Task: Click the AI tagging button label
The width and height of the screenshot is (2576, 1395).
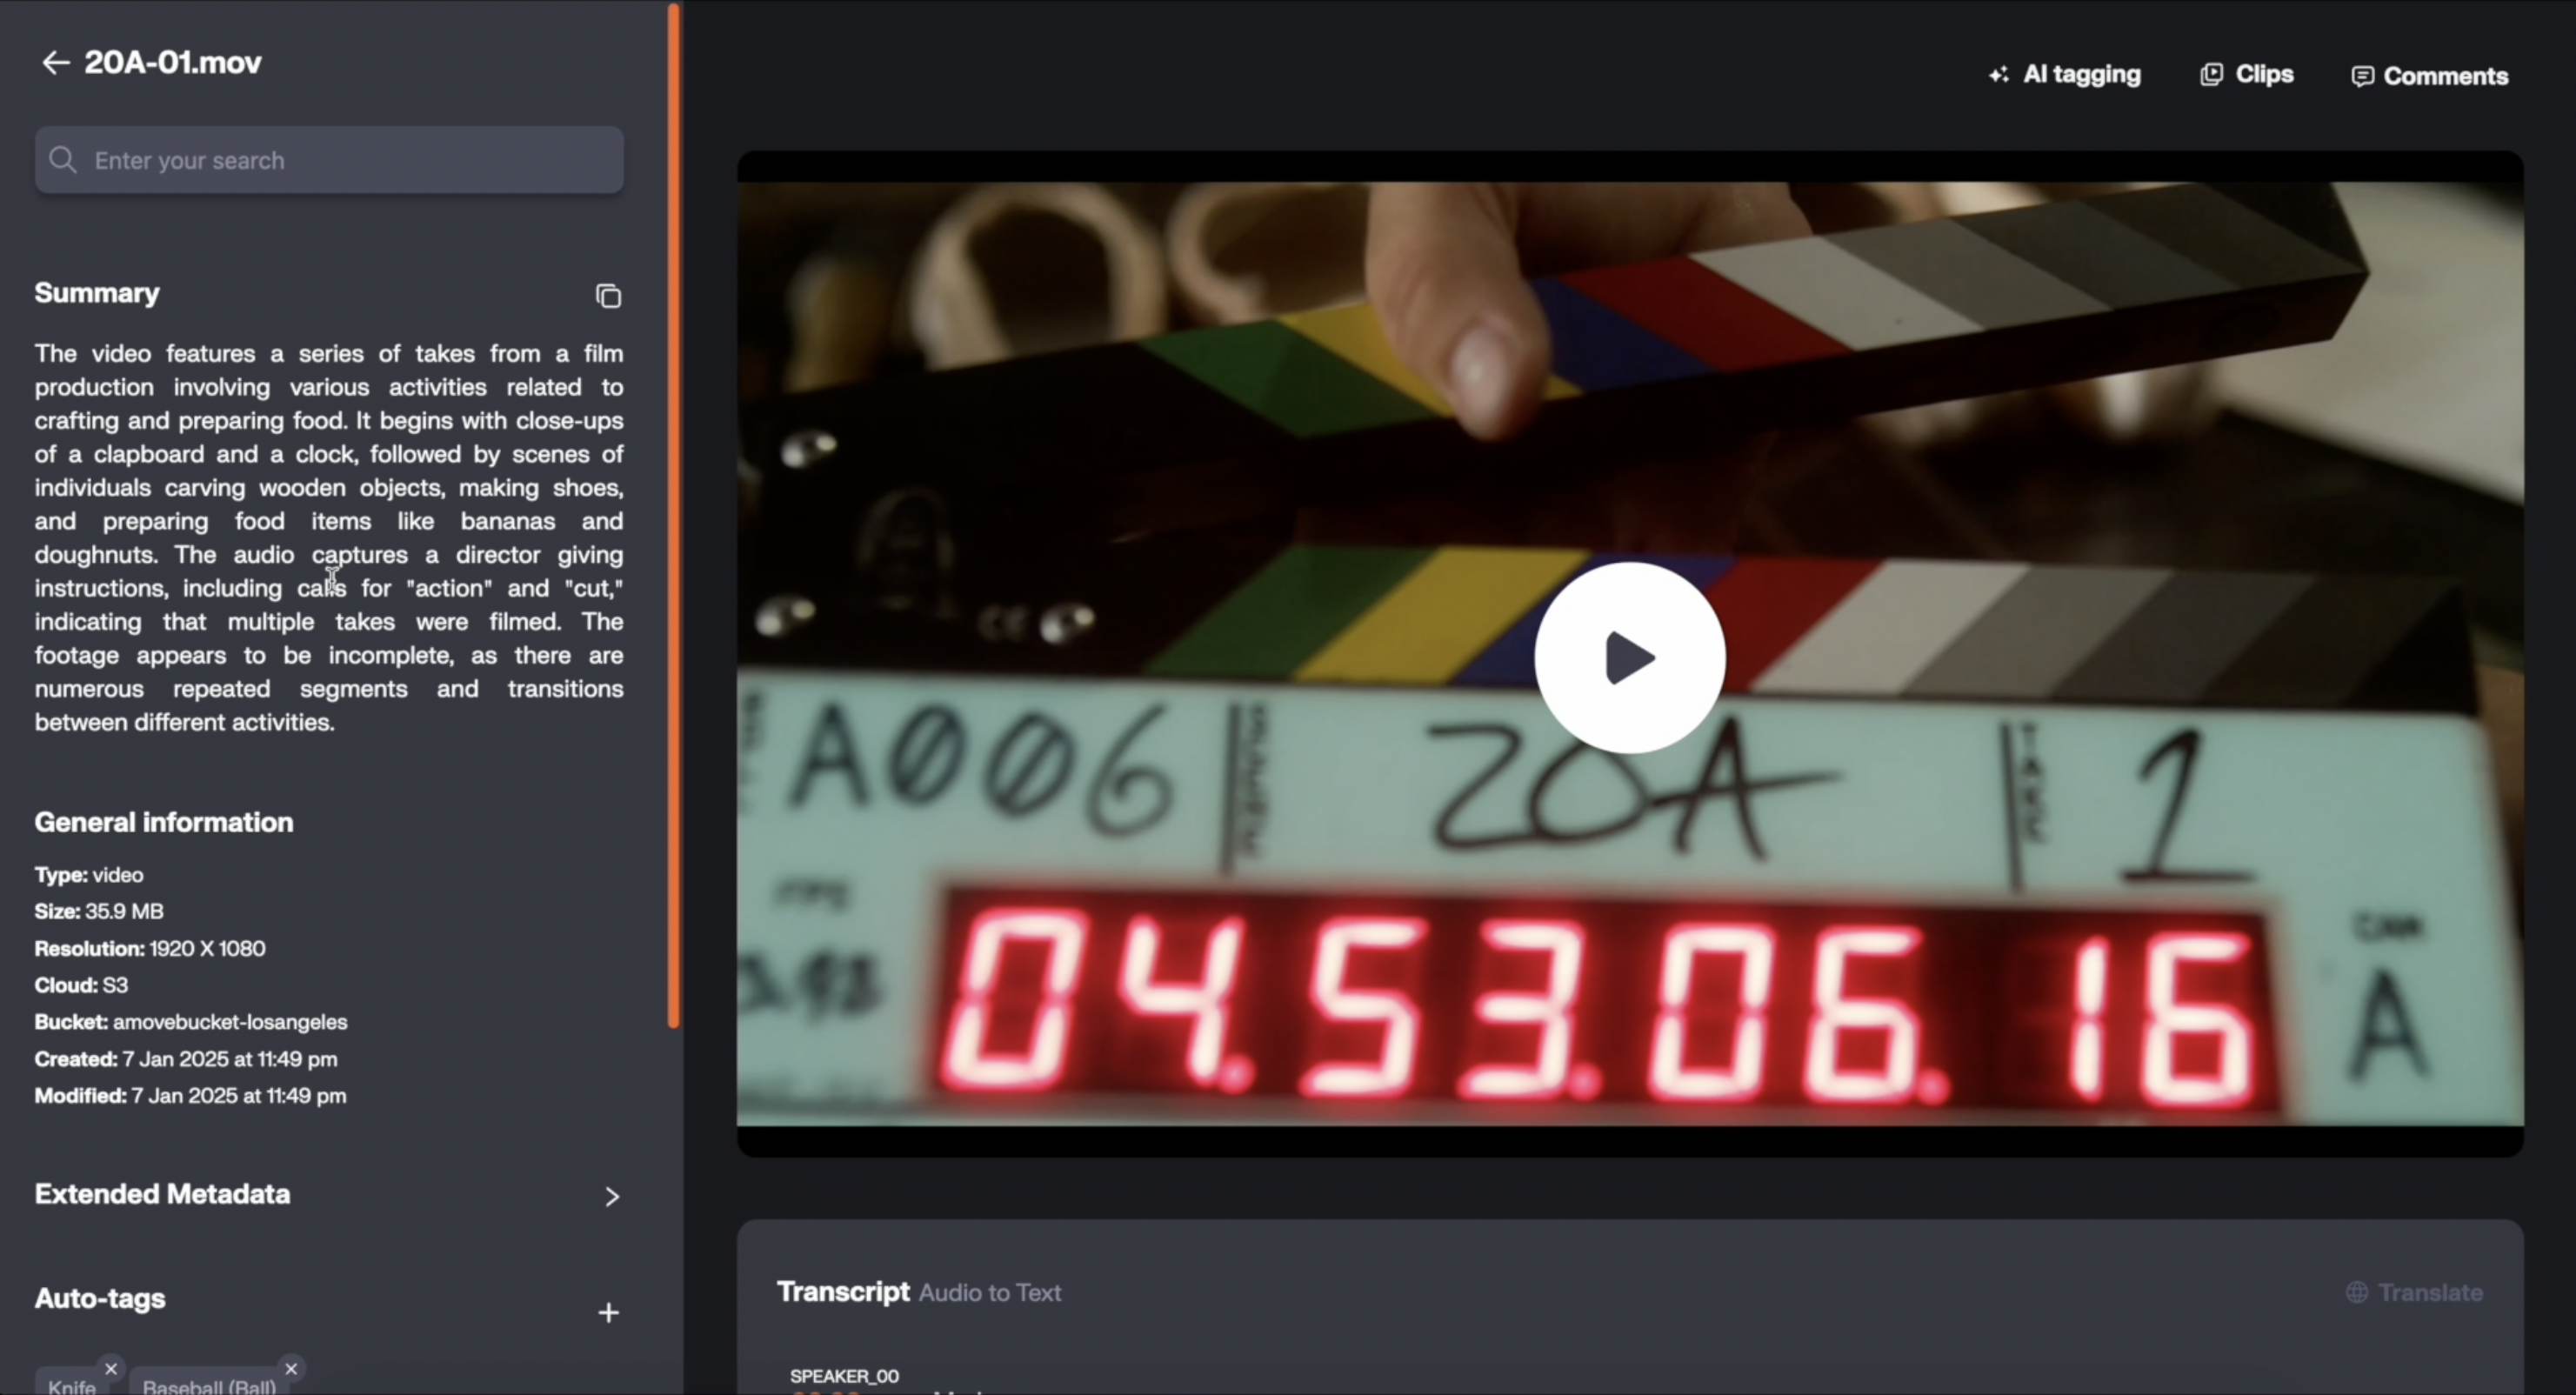Action: 2081,75
